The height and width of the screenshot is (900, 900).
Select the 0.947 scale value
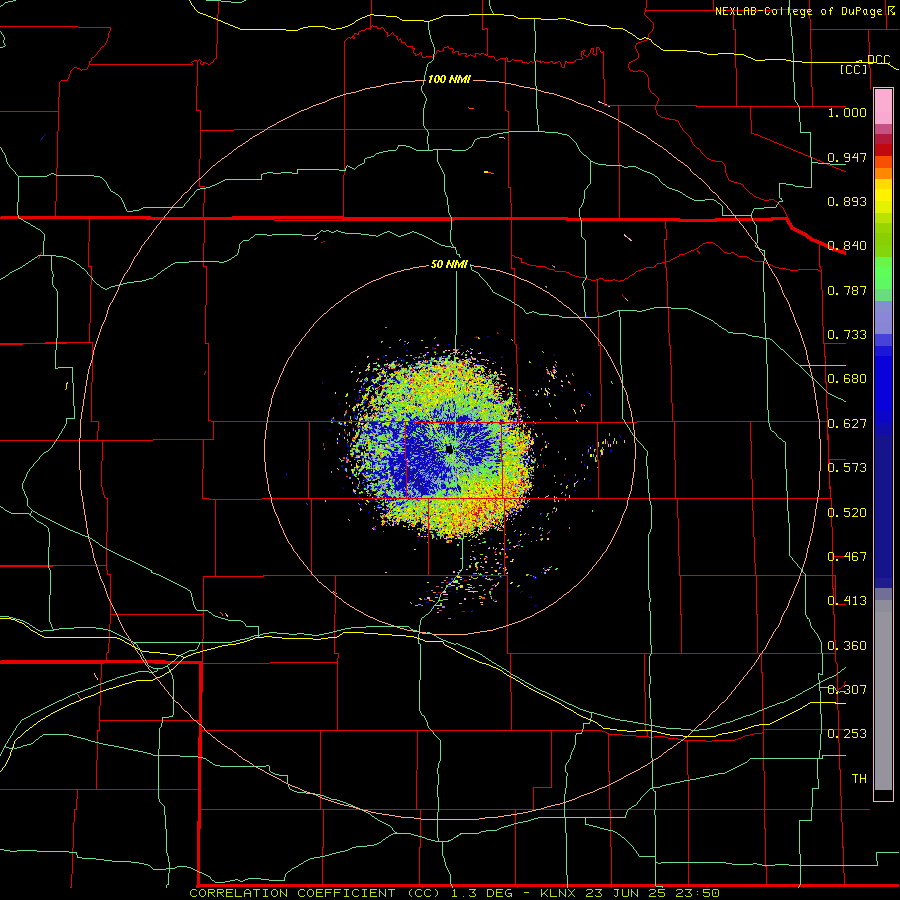pyautogui.click(x=847, y=157)
